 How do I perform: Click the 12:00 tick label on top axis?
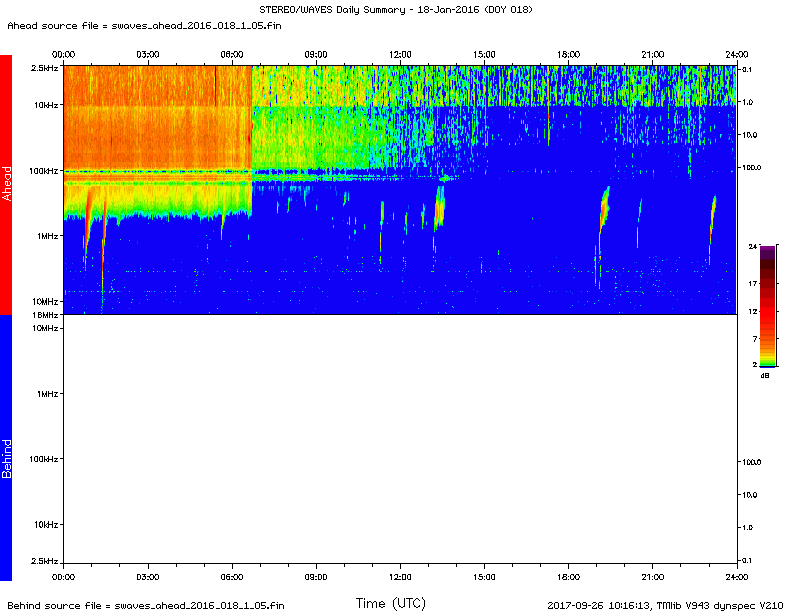(400, 54)
